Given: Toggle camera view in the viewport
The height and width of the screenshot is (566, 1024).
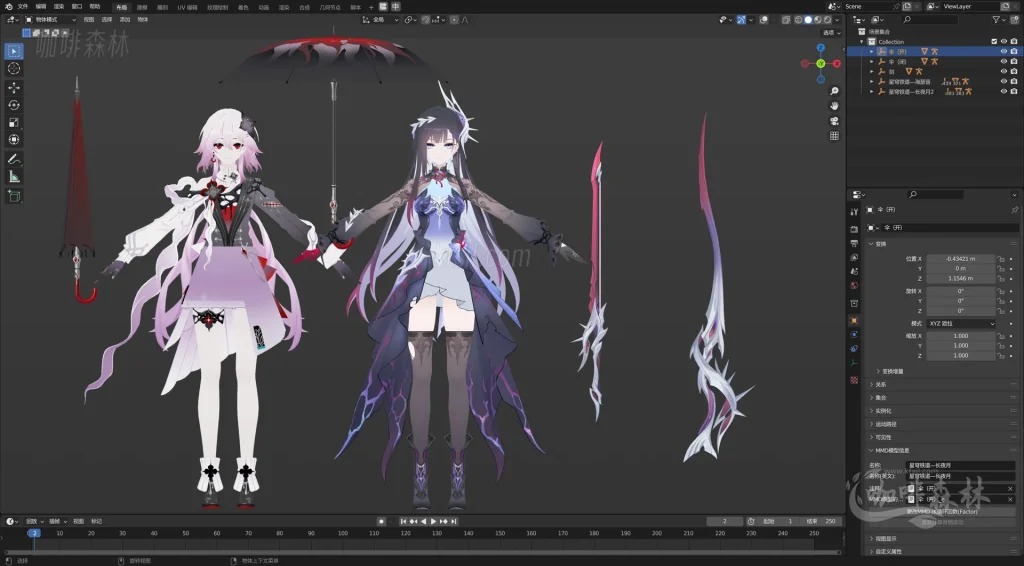Looking at the screenshot, I should pyautogui.click(x=834, y=121).
